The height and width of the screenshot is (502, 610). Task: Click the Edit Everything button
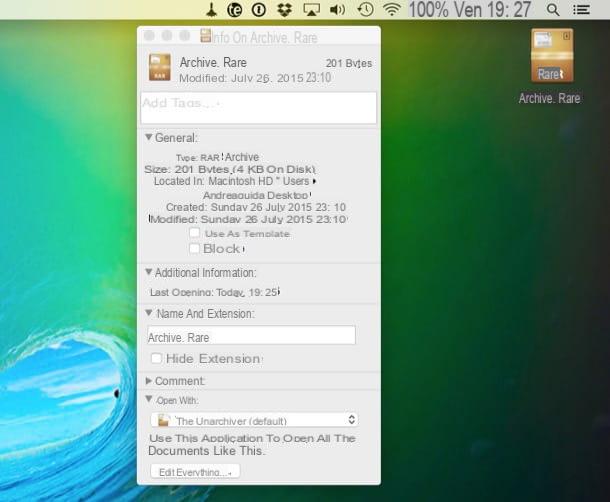coord(195,472)
